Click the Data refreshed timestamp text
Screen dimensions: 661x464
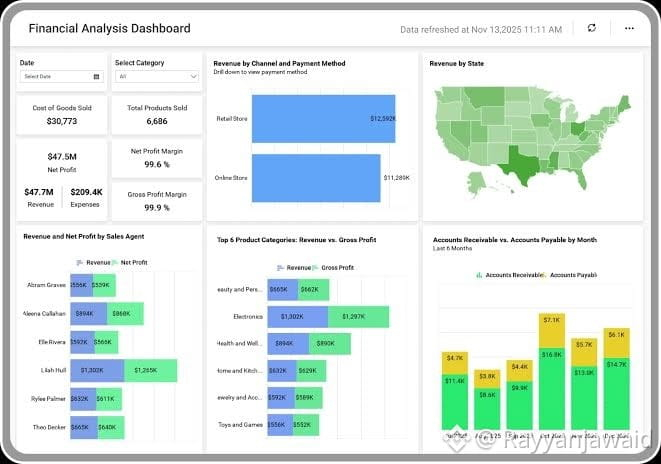pos(481,30)
